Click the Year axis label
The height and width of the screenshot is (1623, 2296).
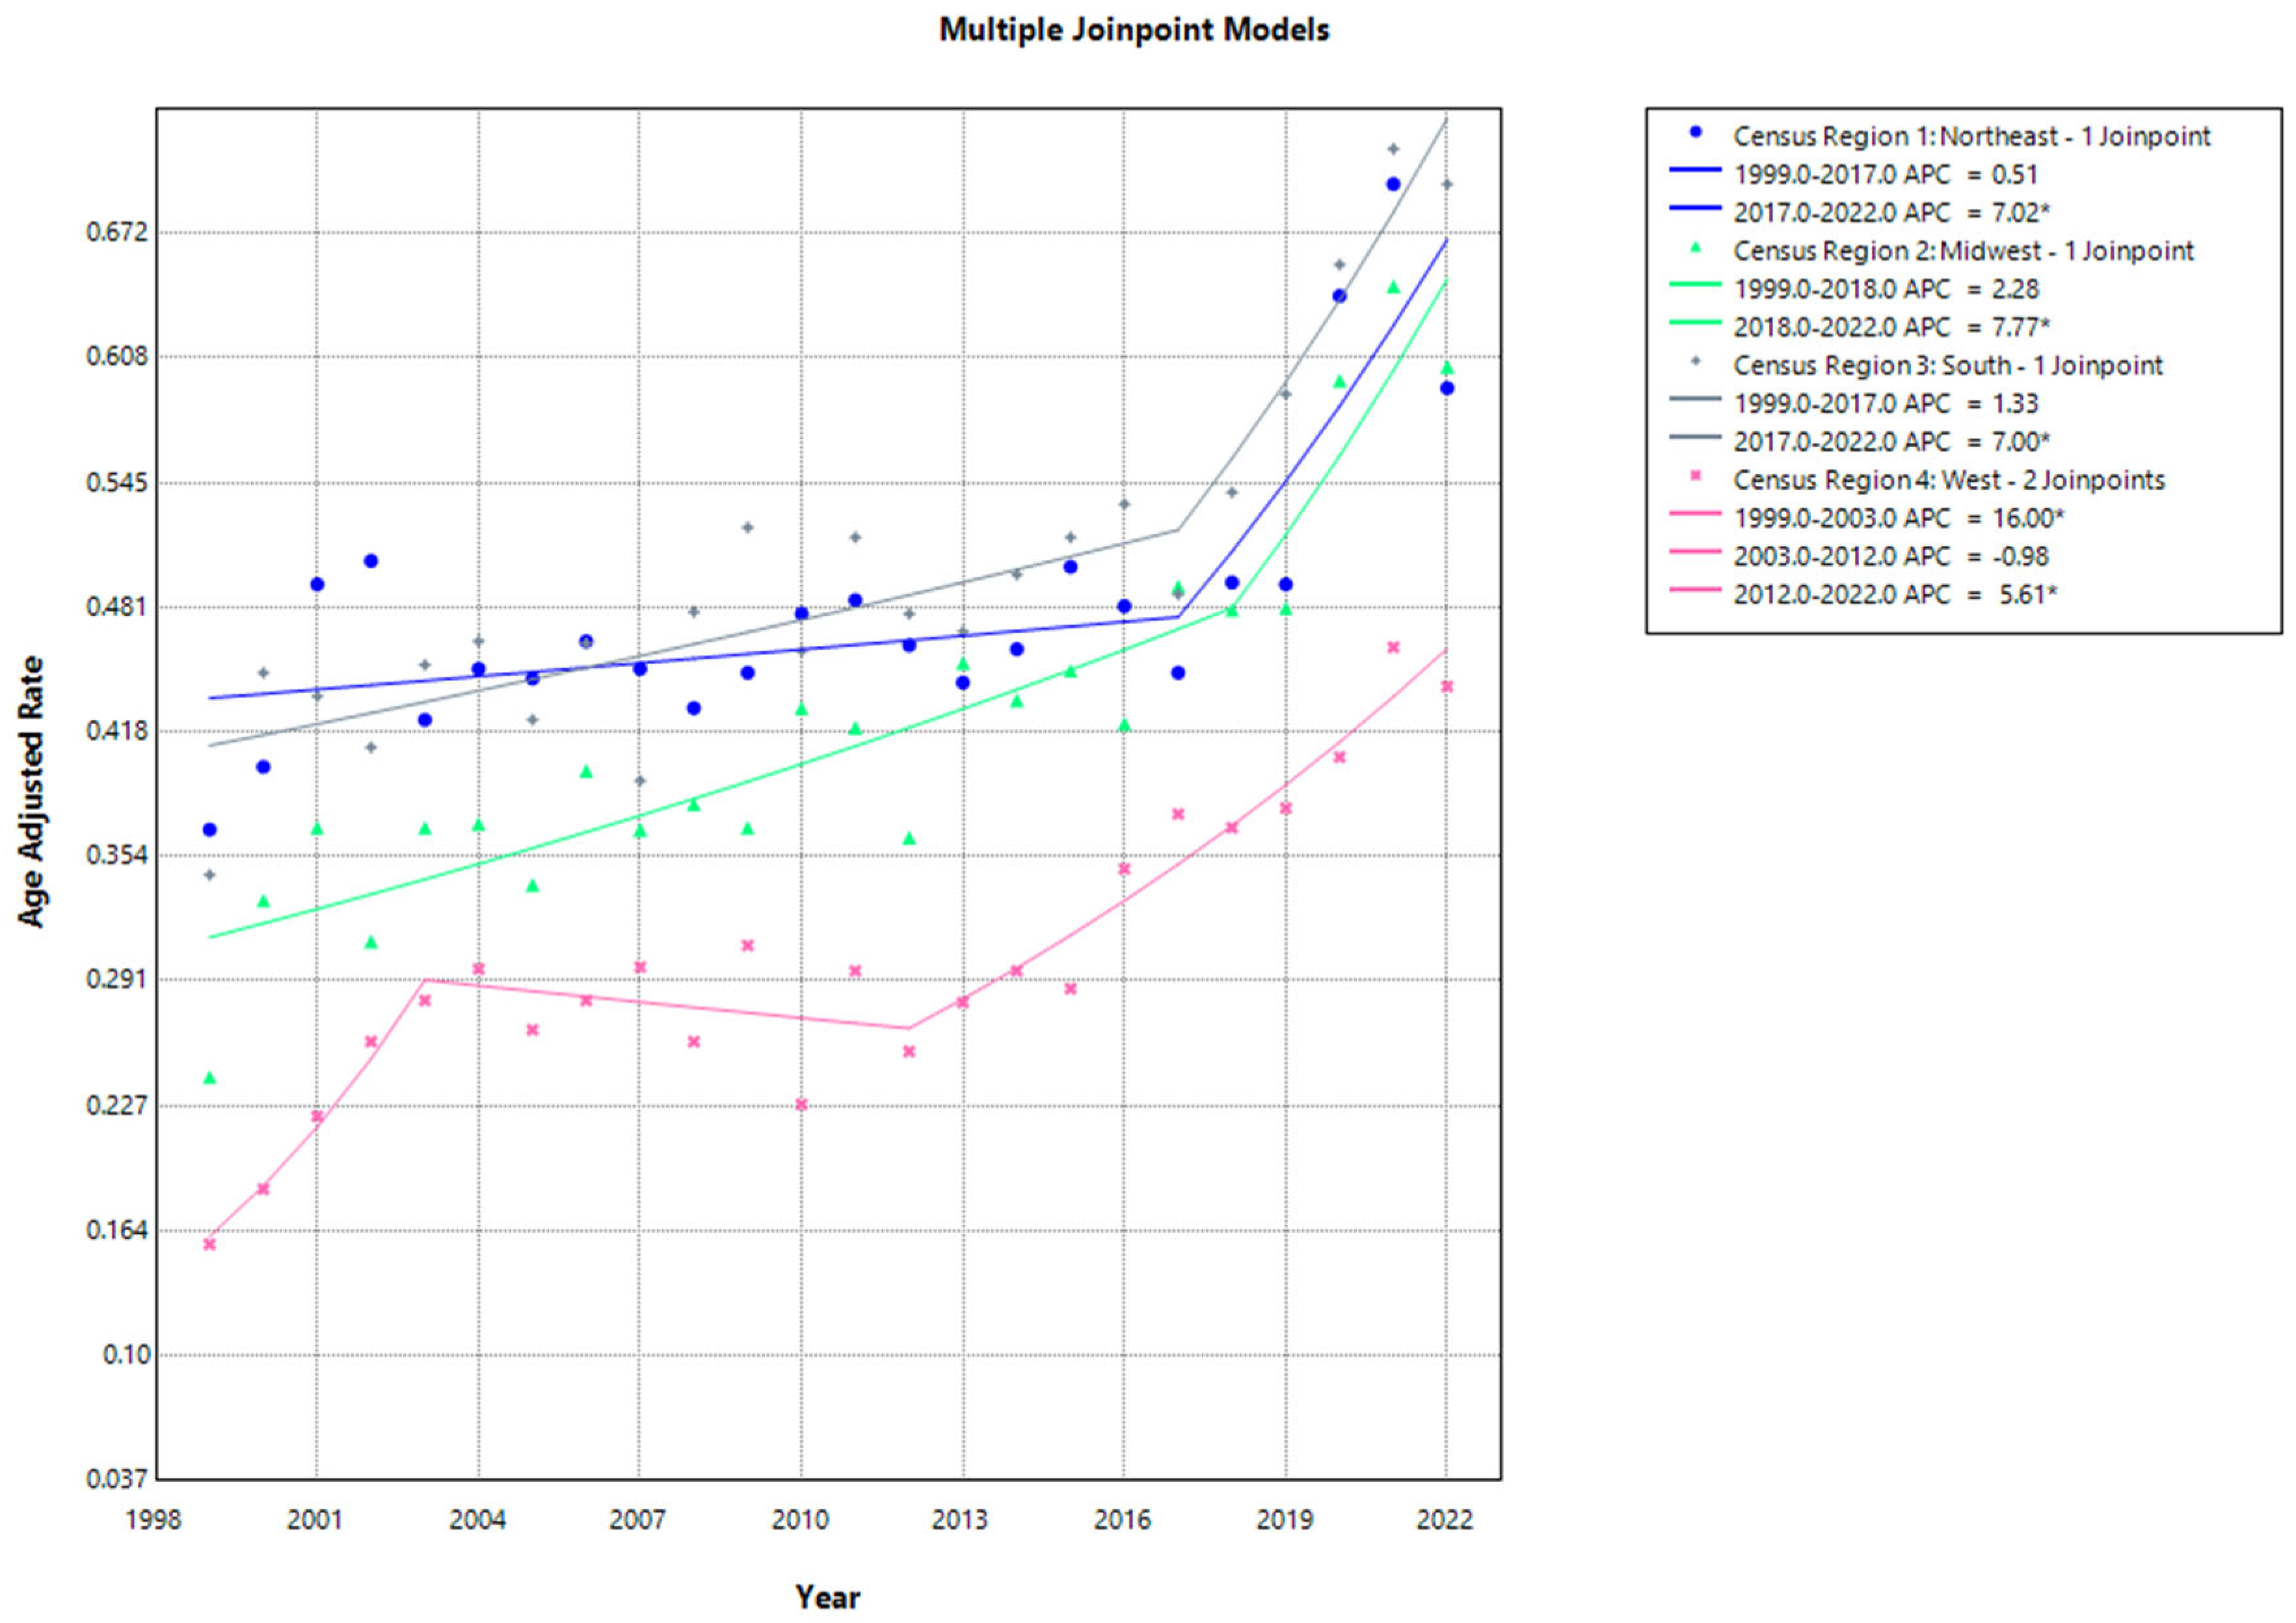[x=827, y=1597]
